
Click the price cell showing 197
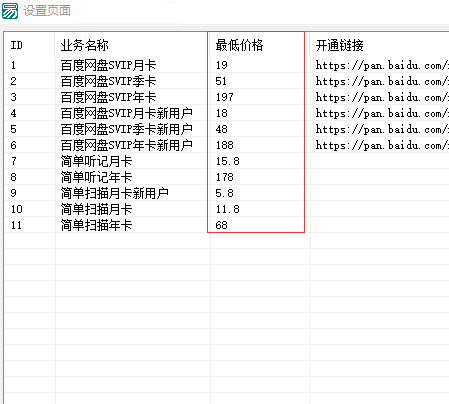(260, 97)
